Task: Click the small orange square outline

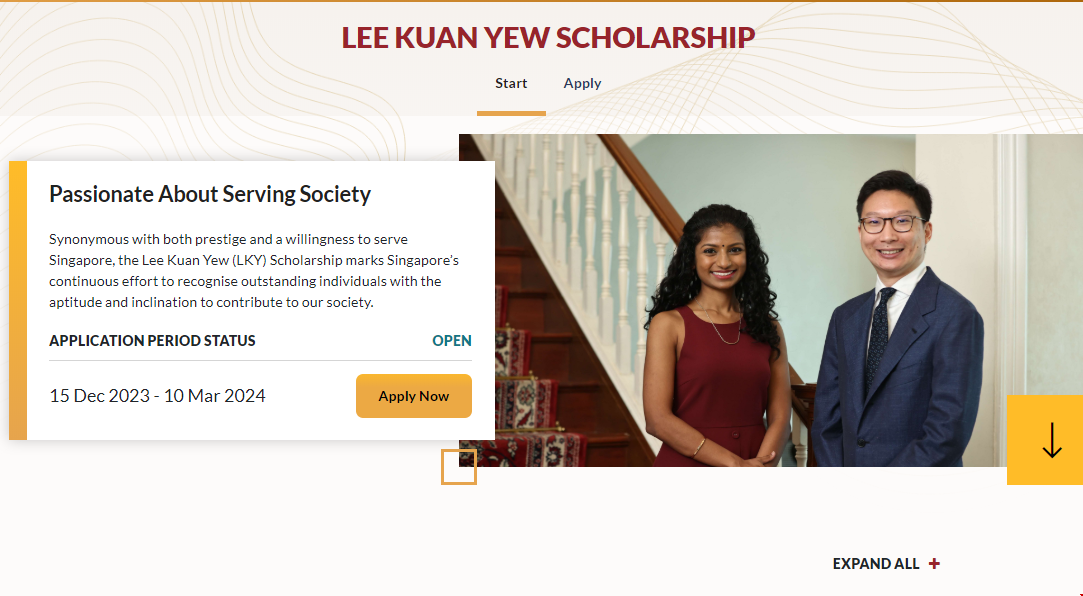Action: [x=459, y=467]
